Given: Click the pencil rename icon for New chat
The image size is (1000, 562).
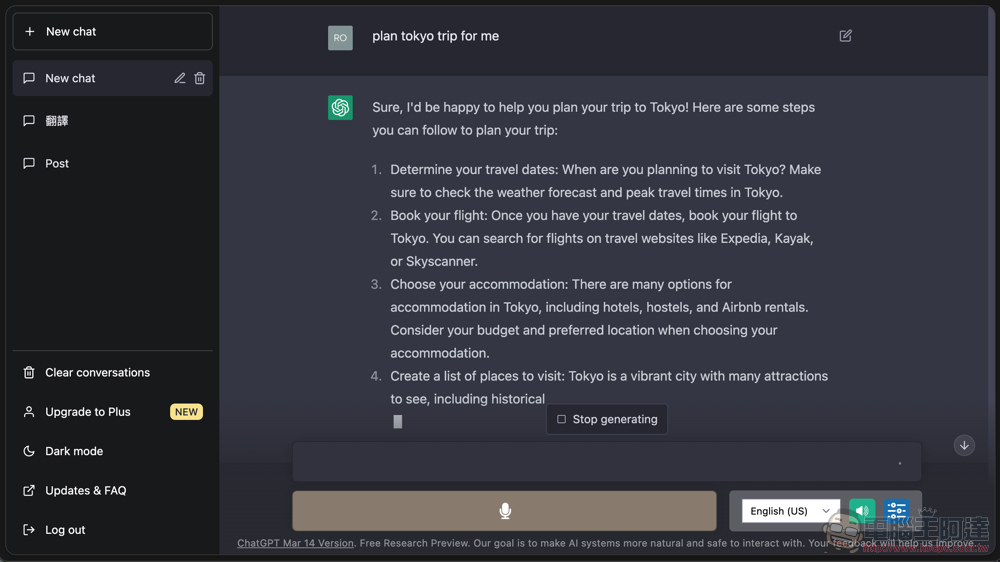Looking at the screenshot, I should tap(180, 78).
